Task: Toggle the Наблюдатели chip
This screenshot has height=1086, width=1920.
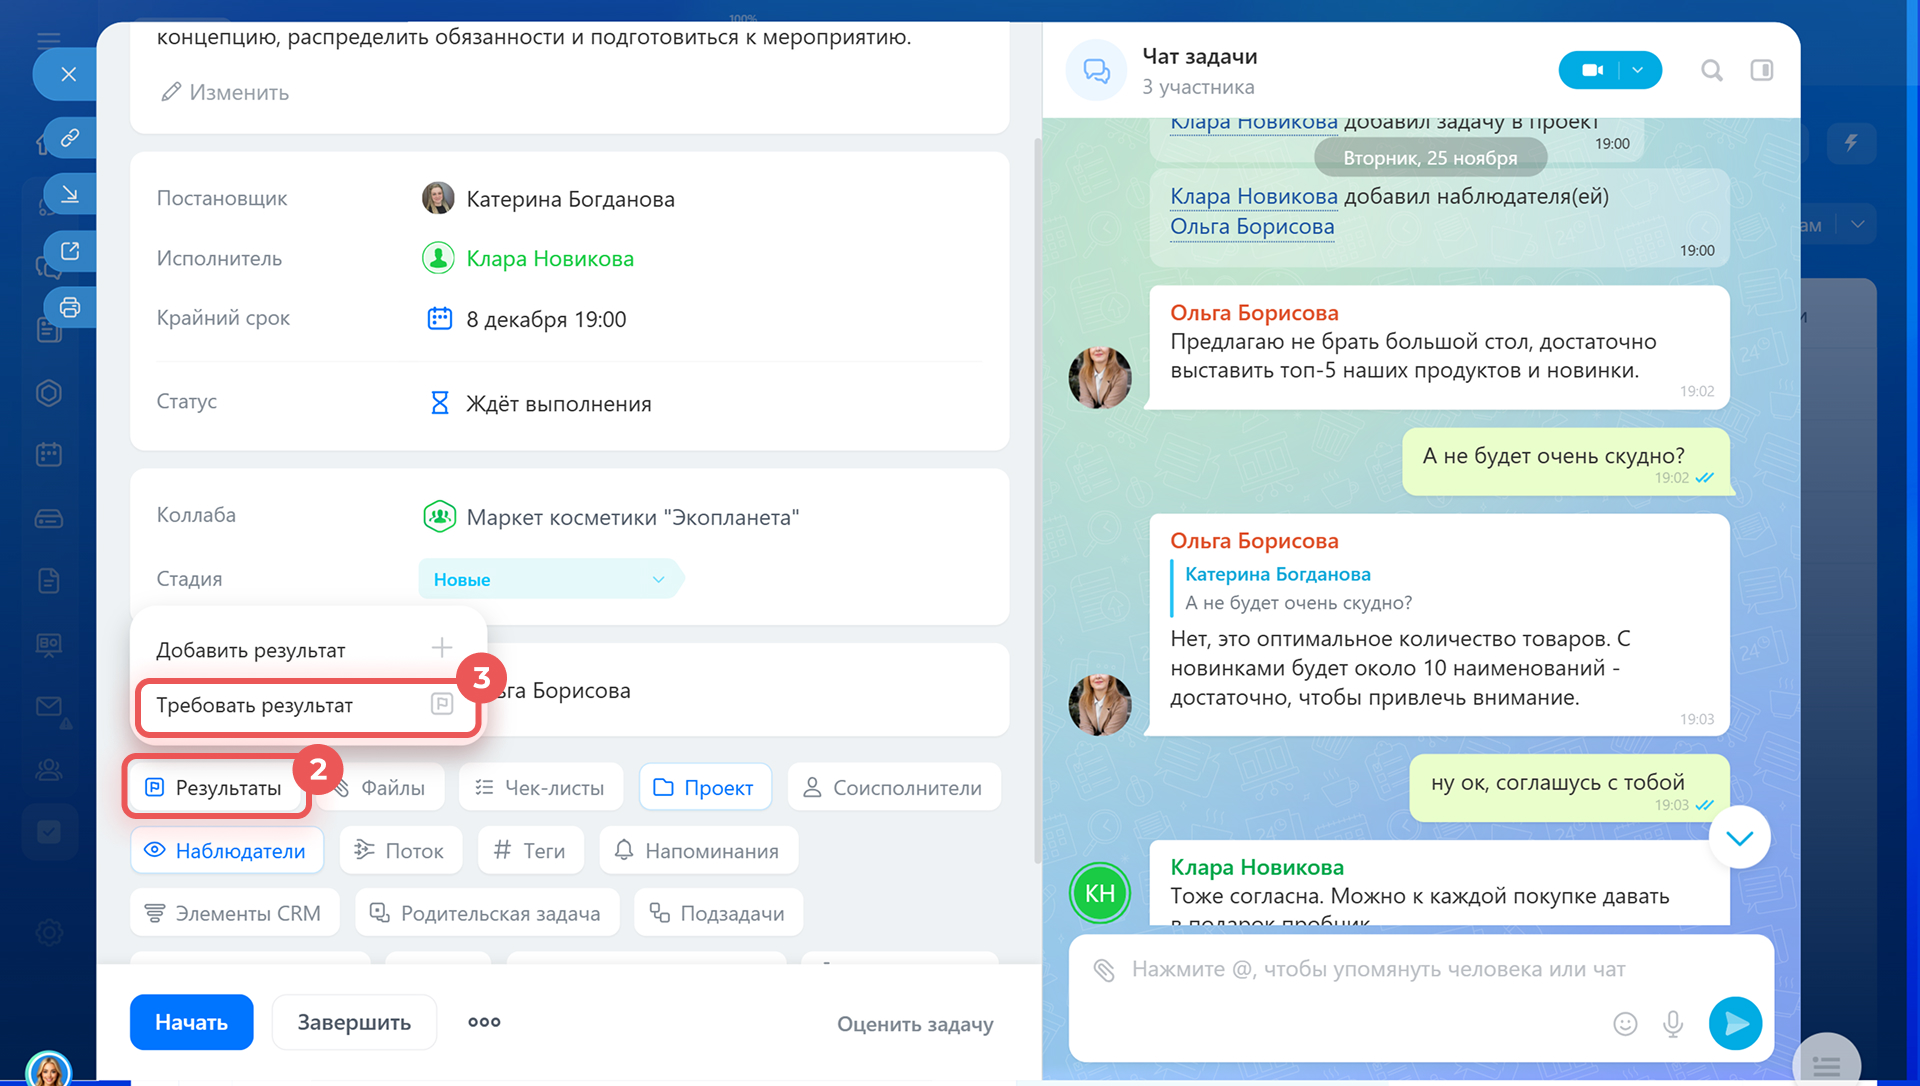Action: pyautogui.click(x=226, y=851)
